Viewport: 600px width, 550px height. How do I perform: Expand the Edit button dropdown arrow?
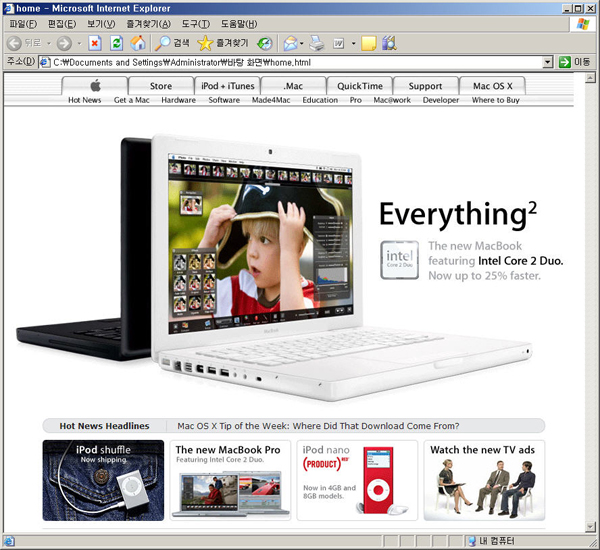[x=353, y=44]
